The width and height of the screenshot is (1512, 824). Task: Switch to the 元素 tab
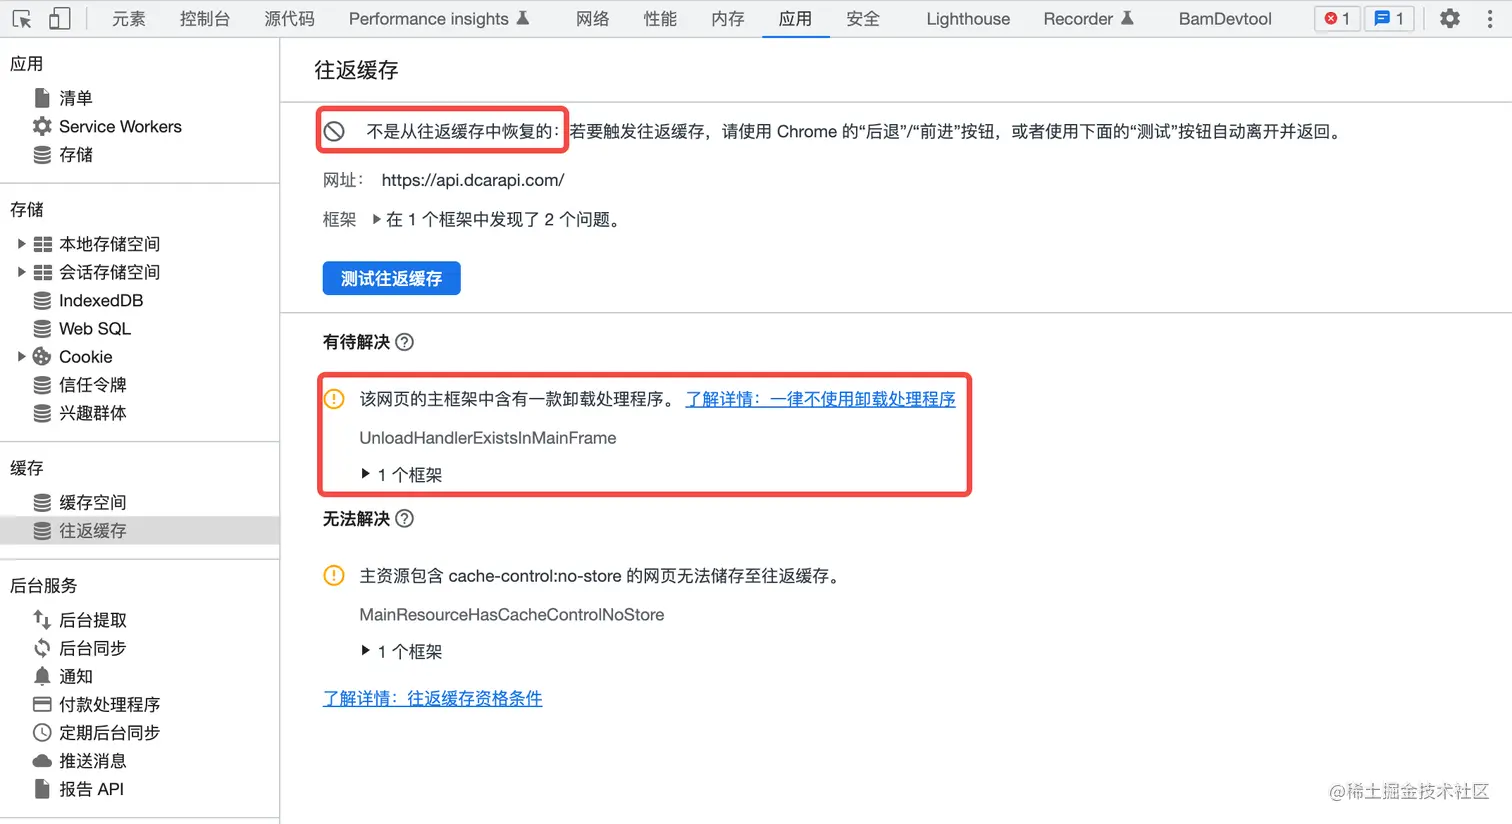(128, 18)
